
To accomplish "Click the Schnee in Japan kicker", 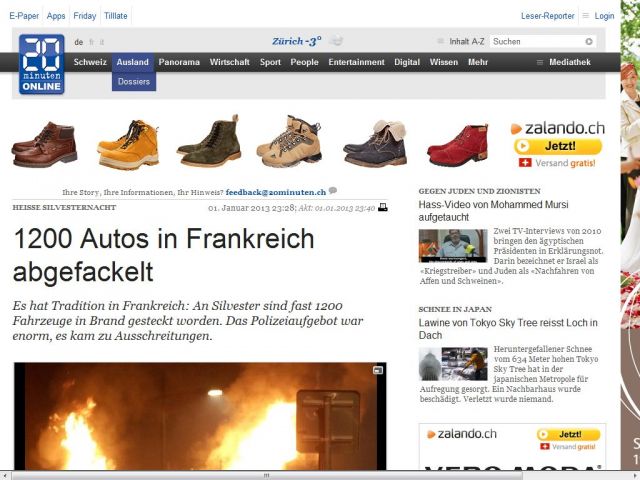I will 455,309.
